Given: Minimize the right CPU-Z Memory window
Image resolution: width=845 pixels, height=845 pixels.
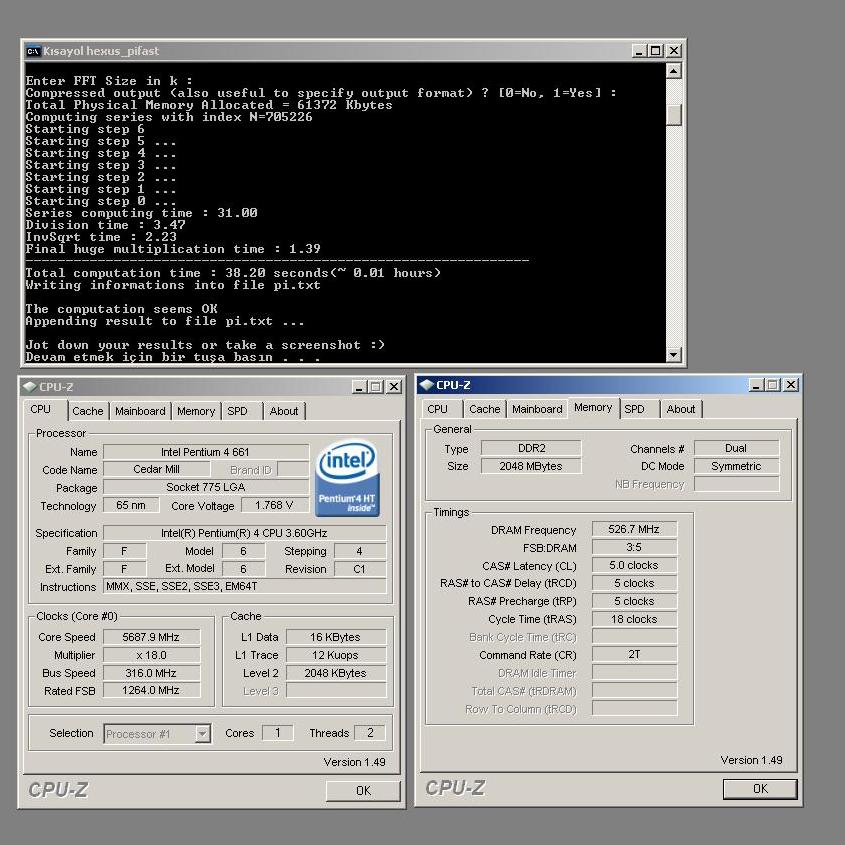Looking at the screenshot, I should [x=756, y=385].
